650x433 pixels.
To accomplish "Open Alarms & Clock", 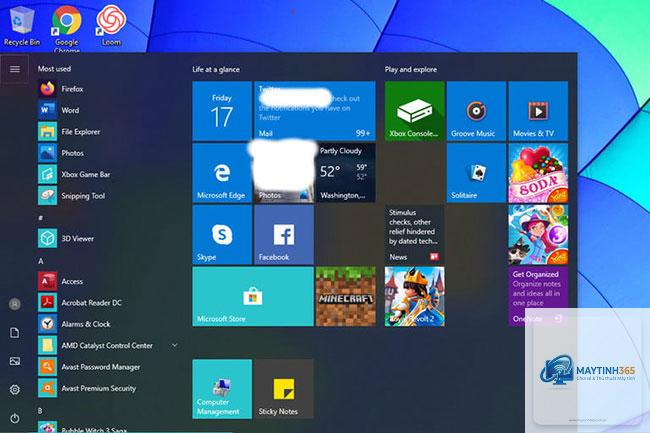I will click(x=108, y=324).
